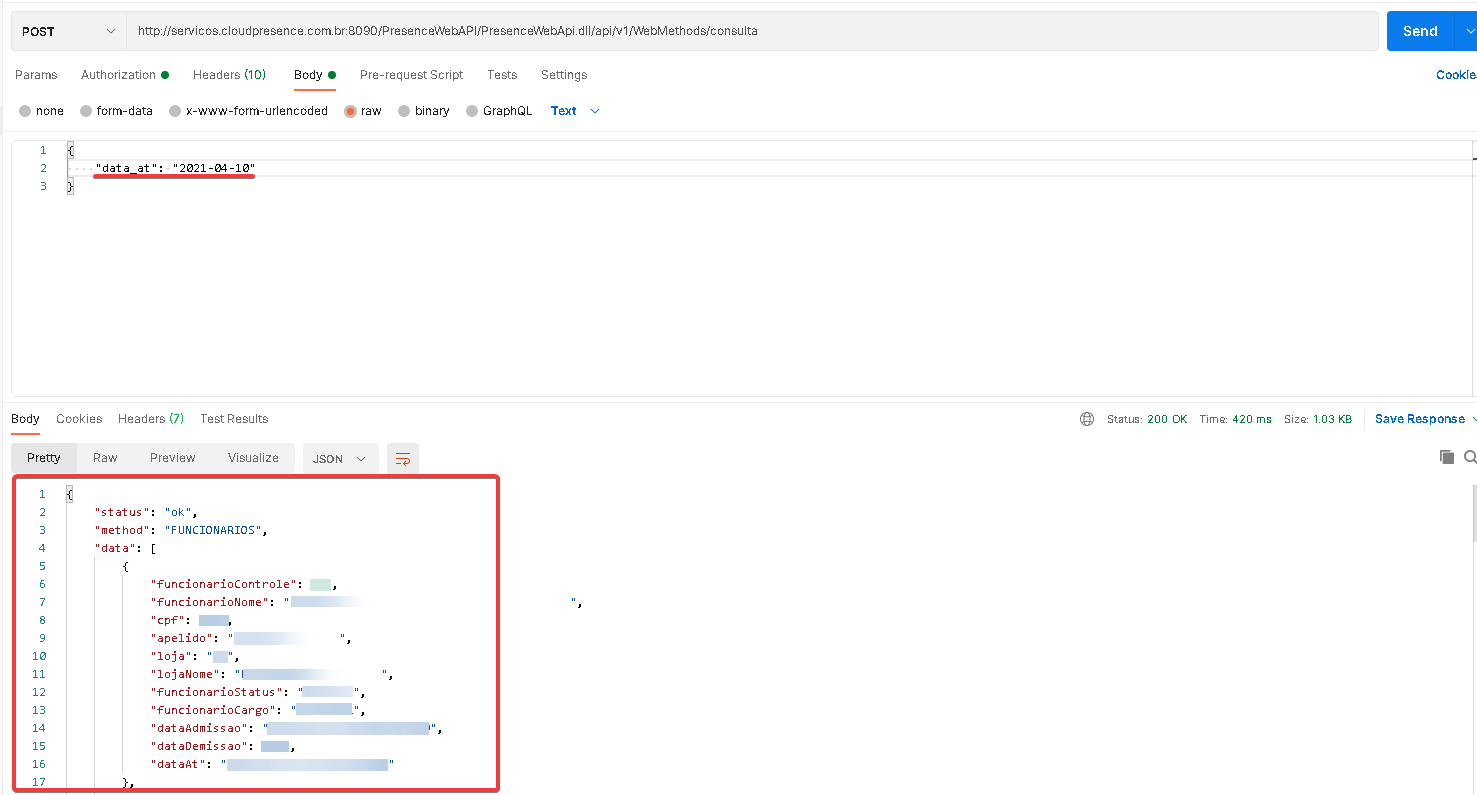
Task: Click the "method": "FUNCIONARIOS" line
Action: pyautogui.click(x=181, y=530)
